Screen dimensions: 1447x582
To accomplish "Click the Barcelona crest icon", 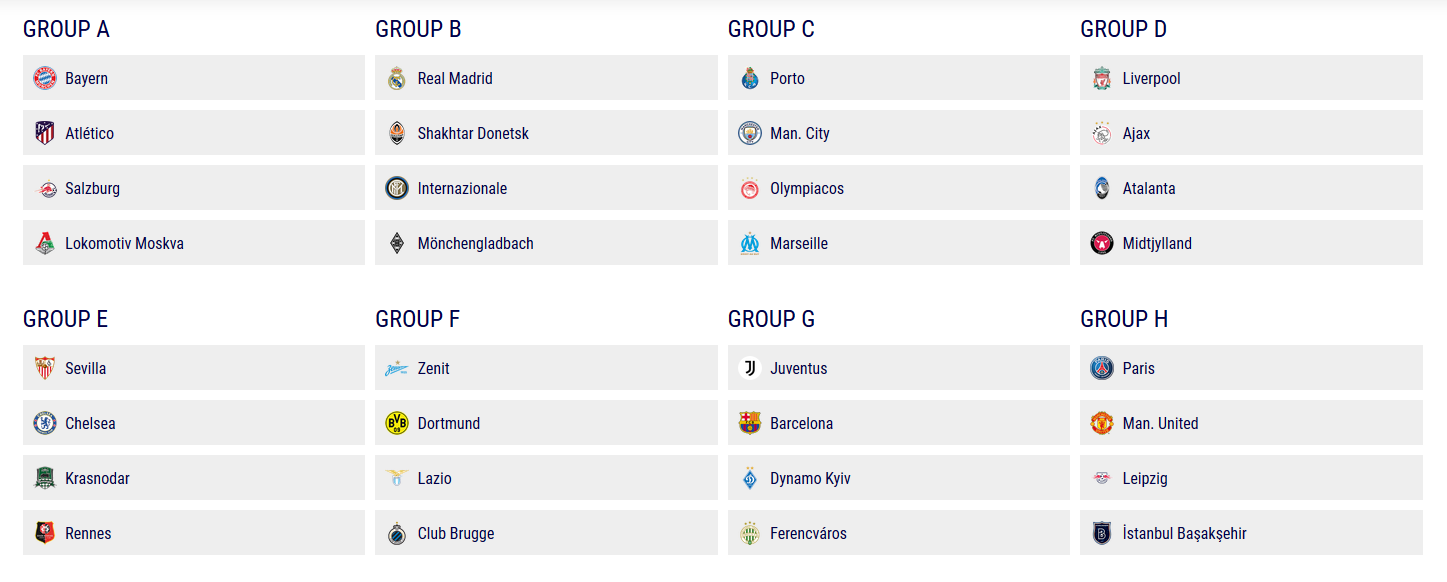I will (x=750, y=423).
